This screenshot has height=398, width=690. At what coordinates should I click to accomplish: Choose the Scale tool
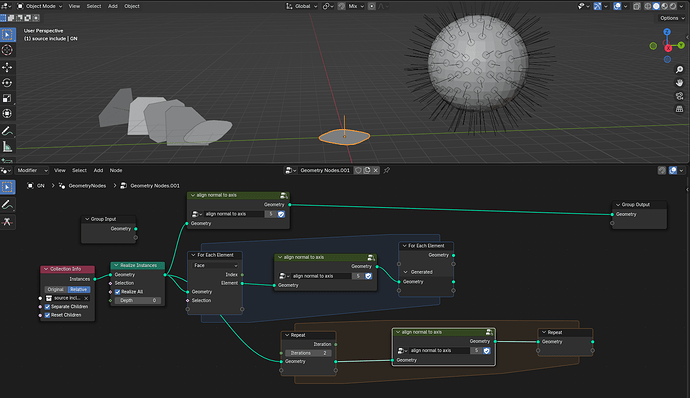pyautogui.click(x=7, y=98)
